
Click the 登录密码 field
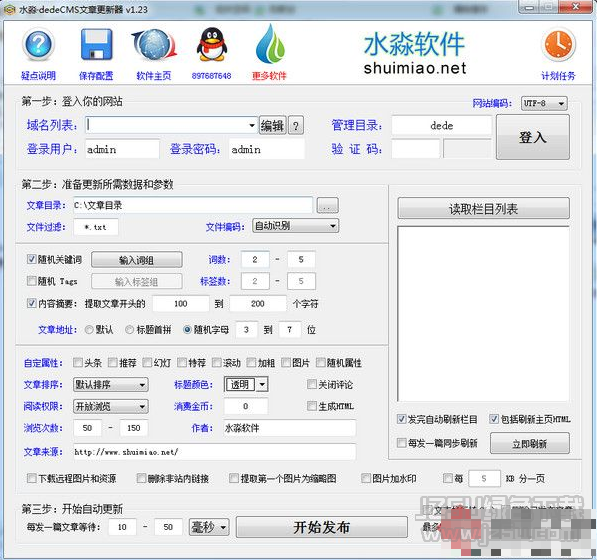click(267, 149)
